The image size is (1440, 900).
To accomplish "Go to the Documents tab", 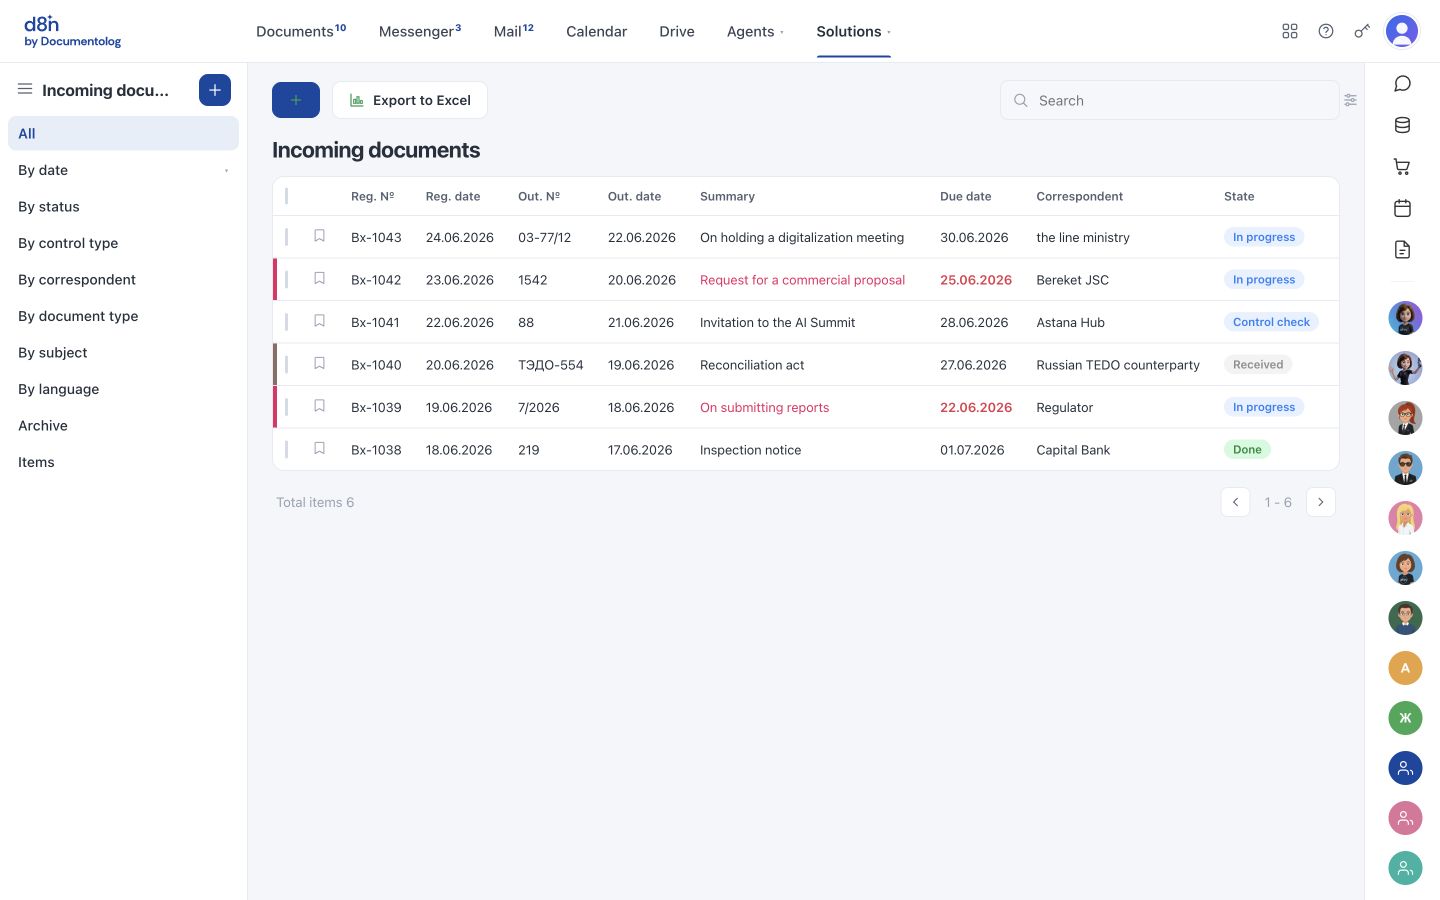I will 301,31.
